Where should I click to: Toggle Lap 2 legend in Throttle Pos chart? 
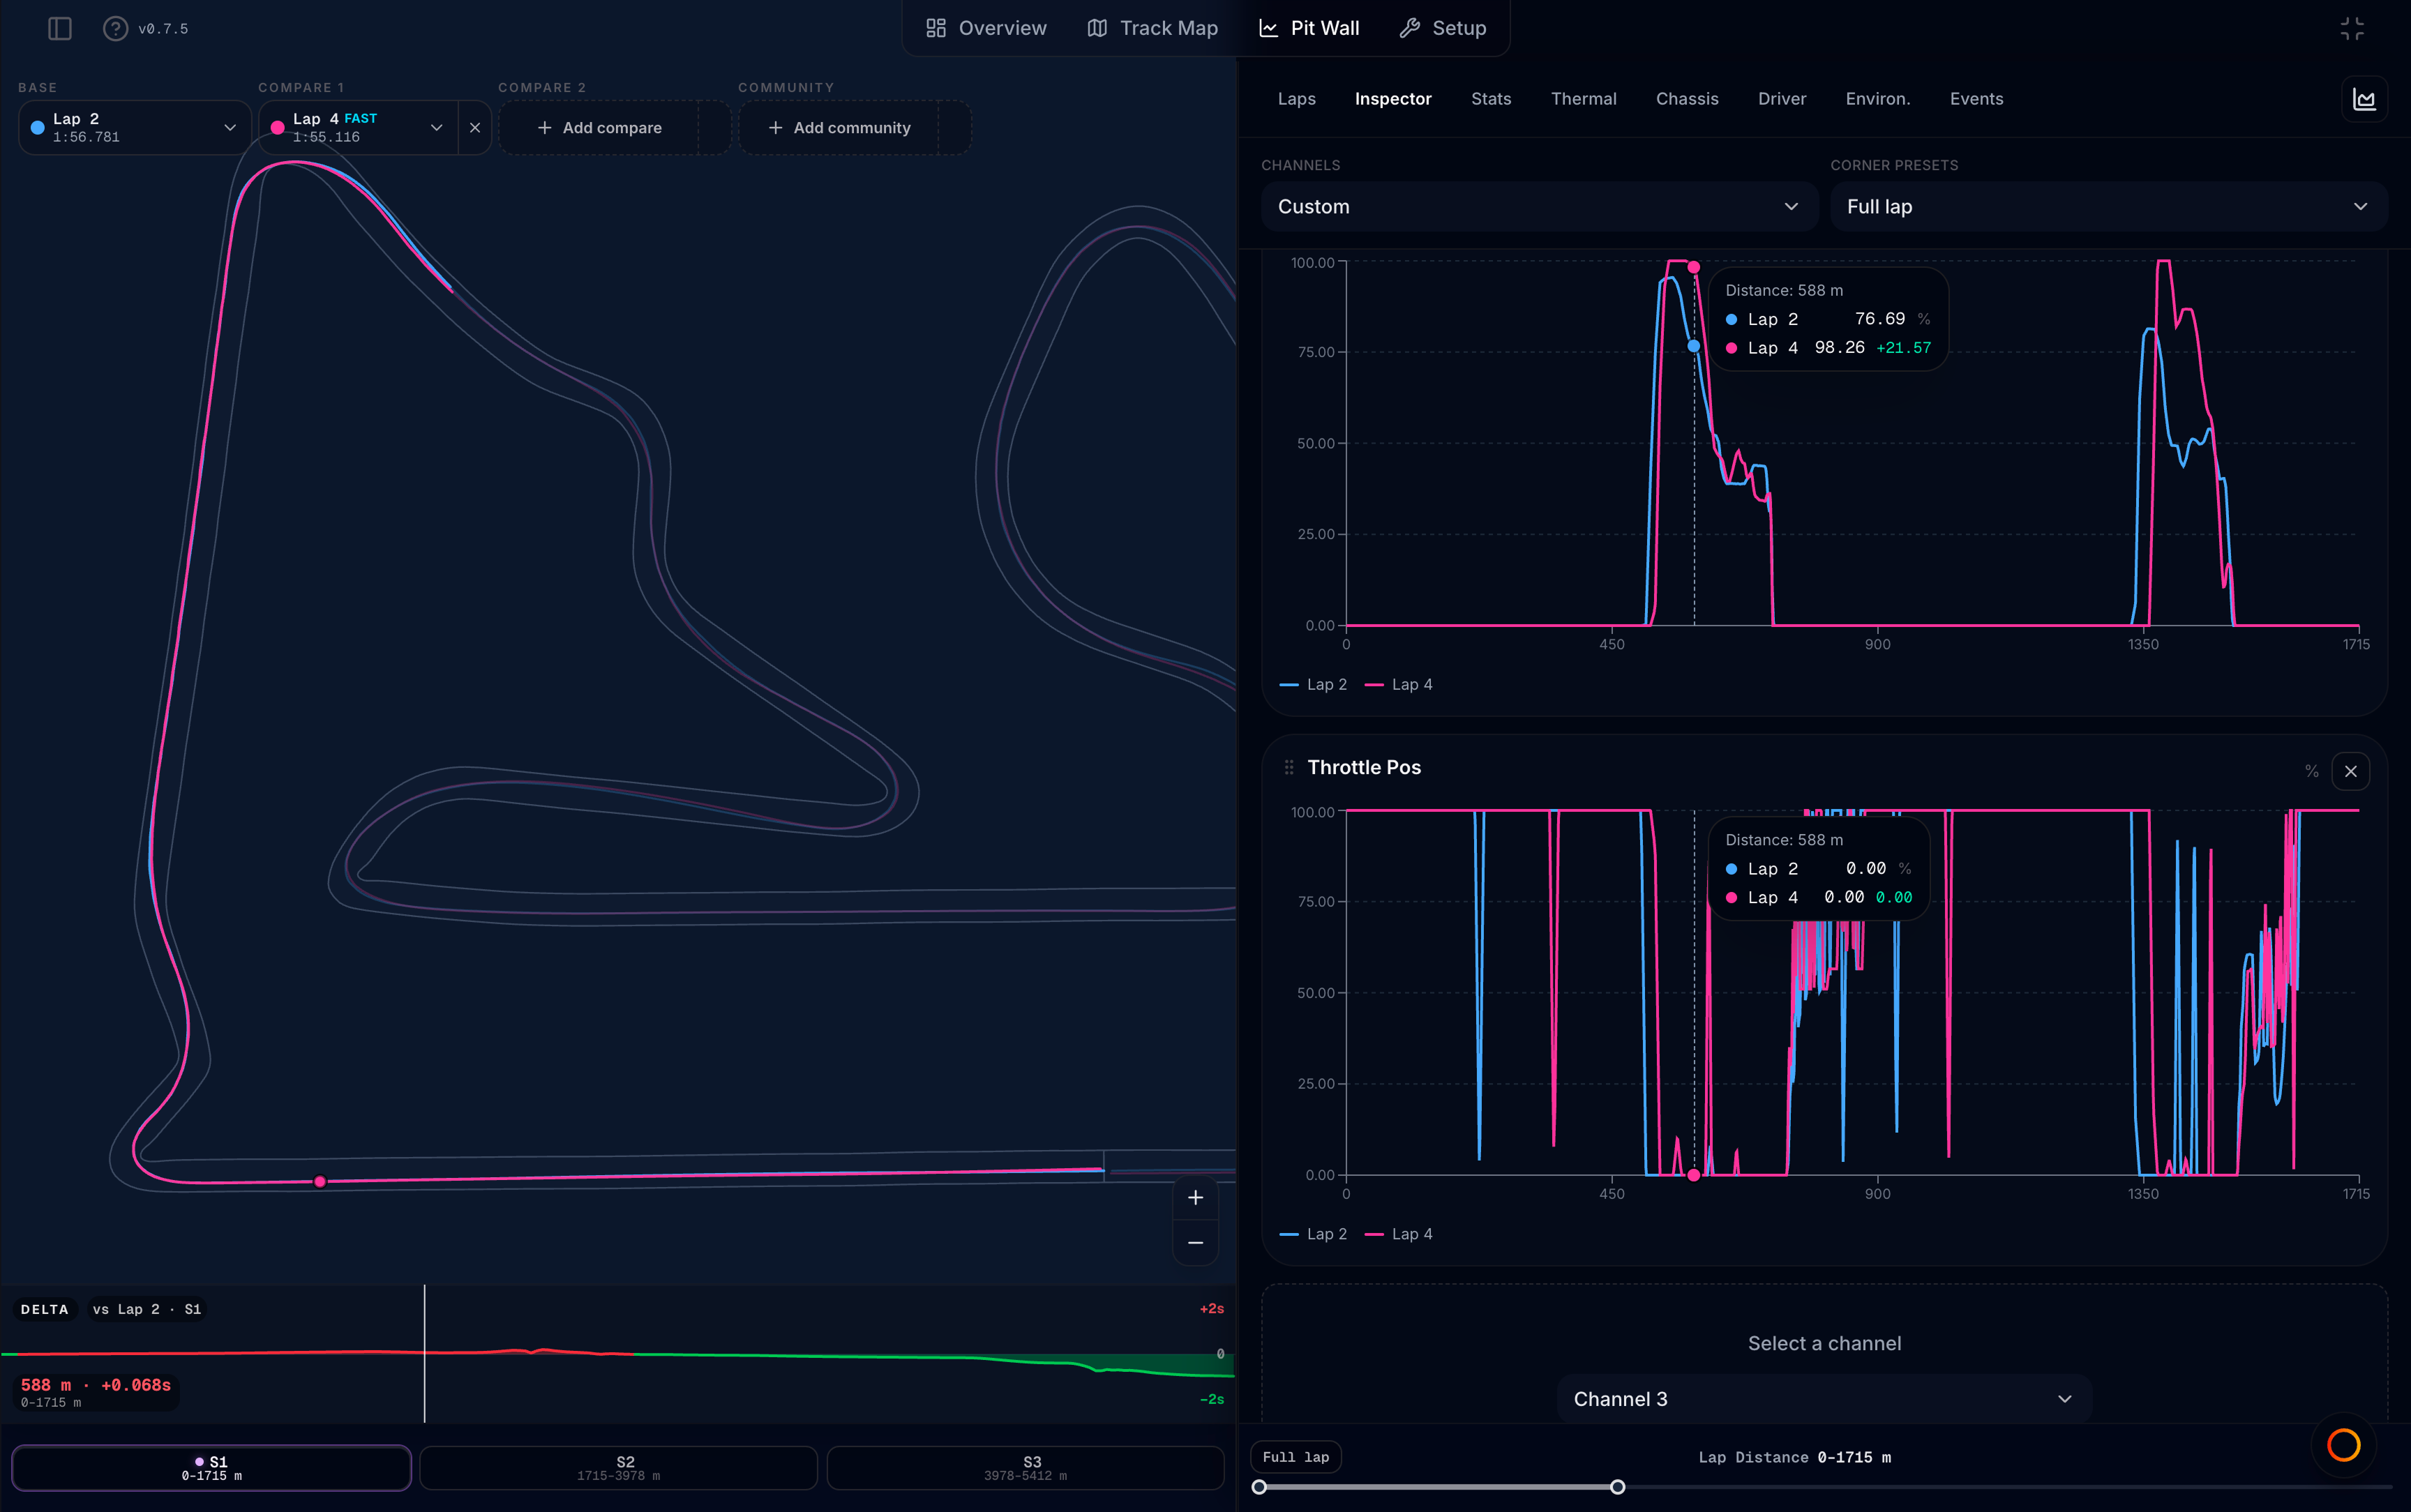tap(1313, 1234)
